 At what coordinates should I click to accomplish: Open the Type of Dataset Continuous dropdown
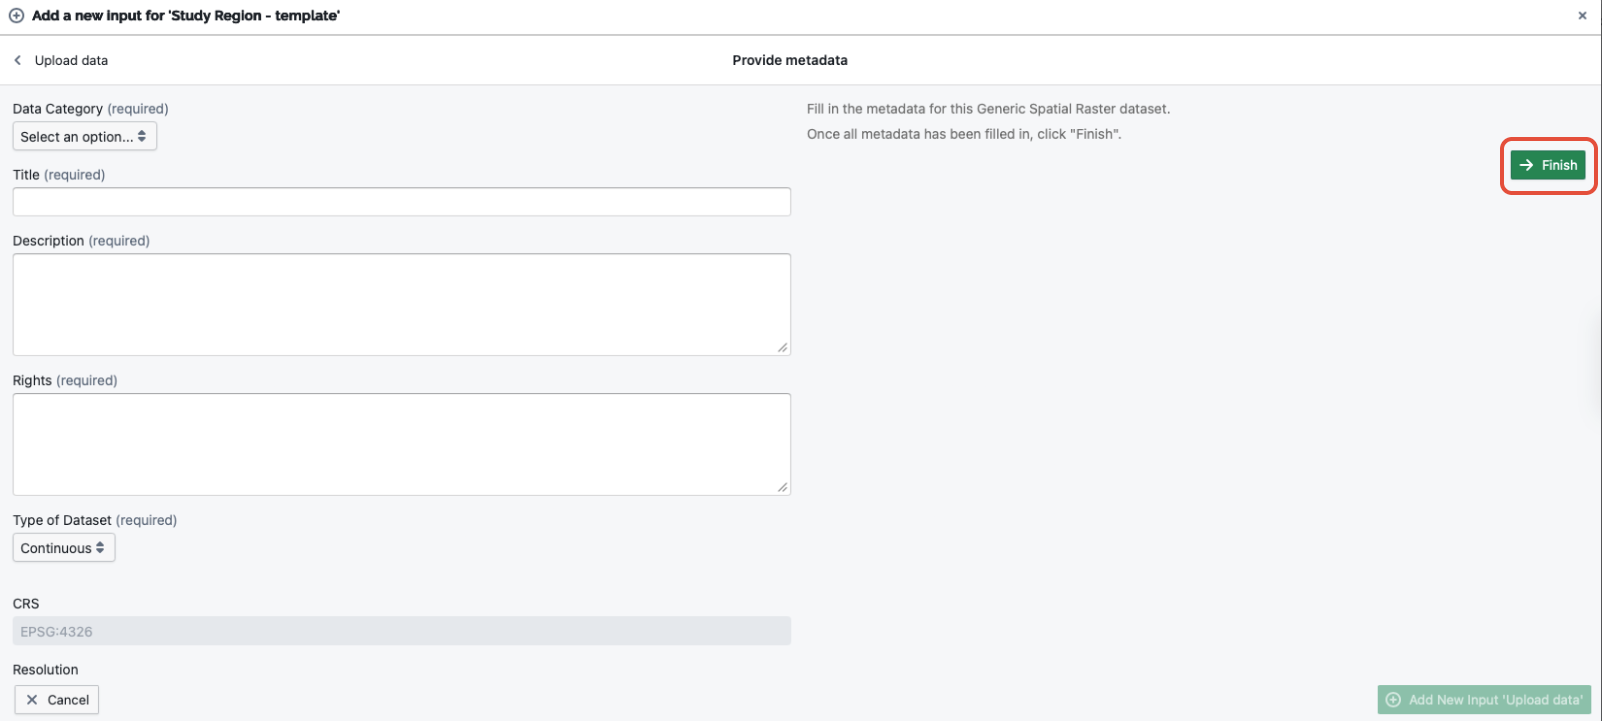64,548
